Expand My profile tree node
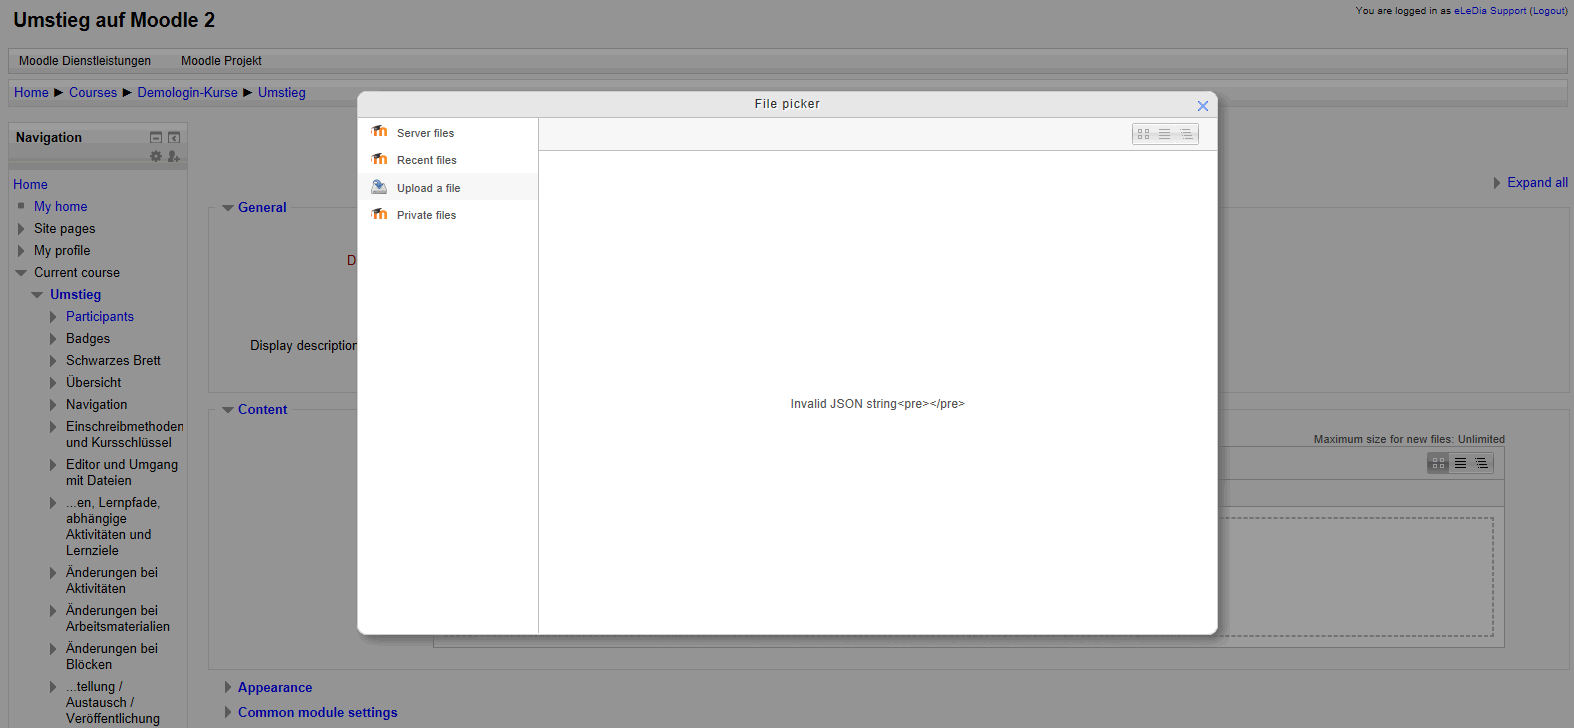1574x728 pixels. point(21,250)
